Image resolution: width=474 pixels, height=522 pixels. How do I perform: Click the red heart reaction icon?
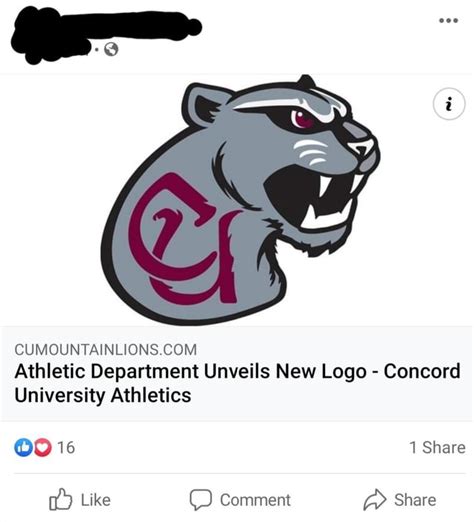click(43, 447)
